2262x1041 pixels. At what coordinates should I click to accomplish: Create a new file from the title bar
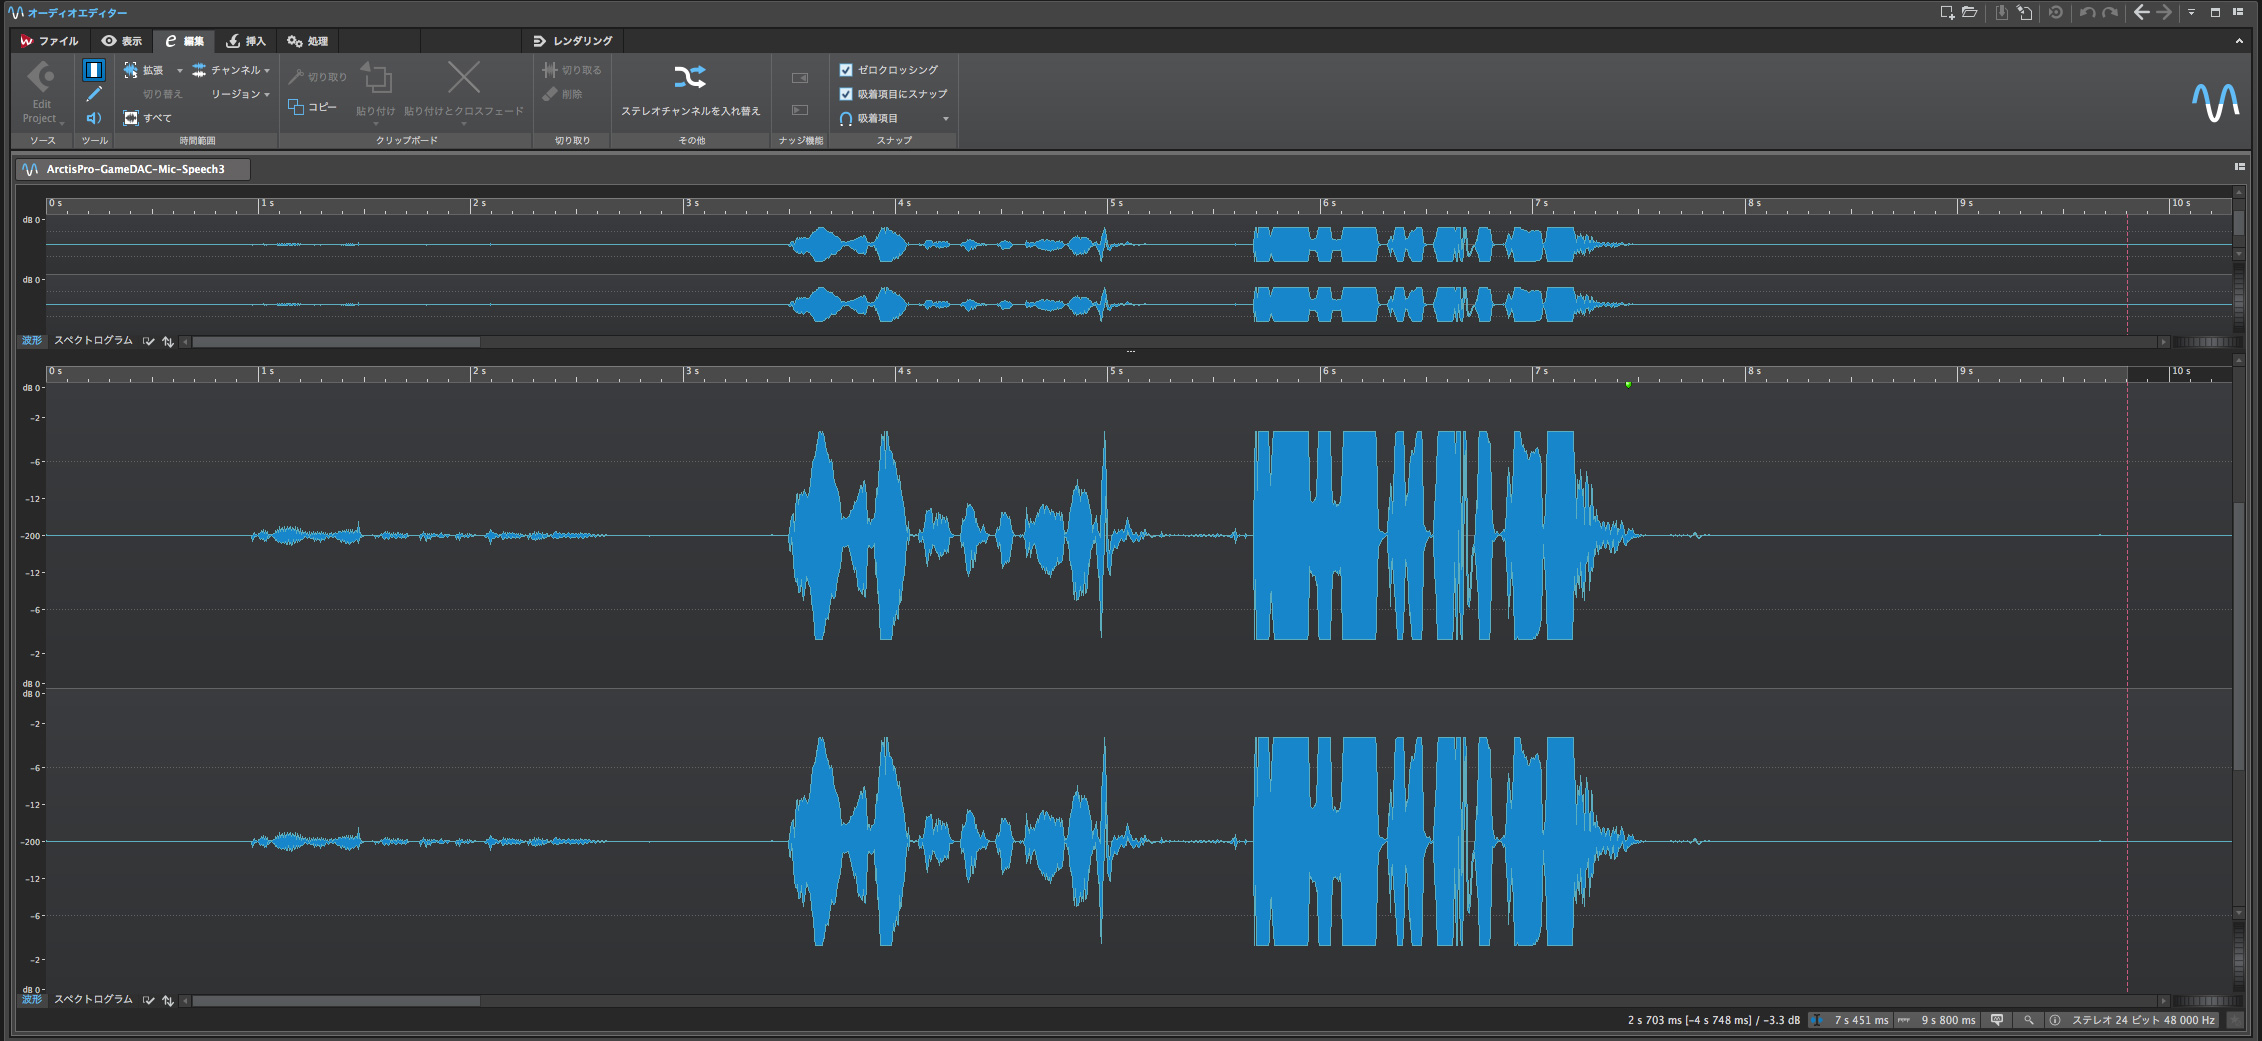click(x=1946, y=13)
